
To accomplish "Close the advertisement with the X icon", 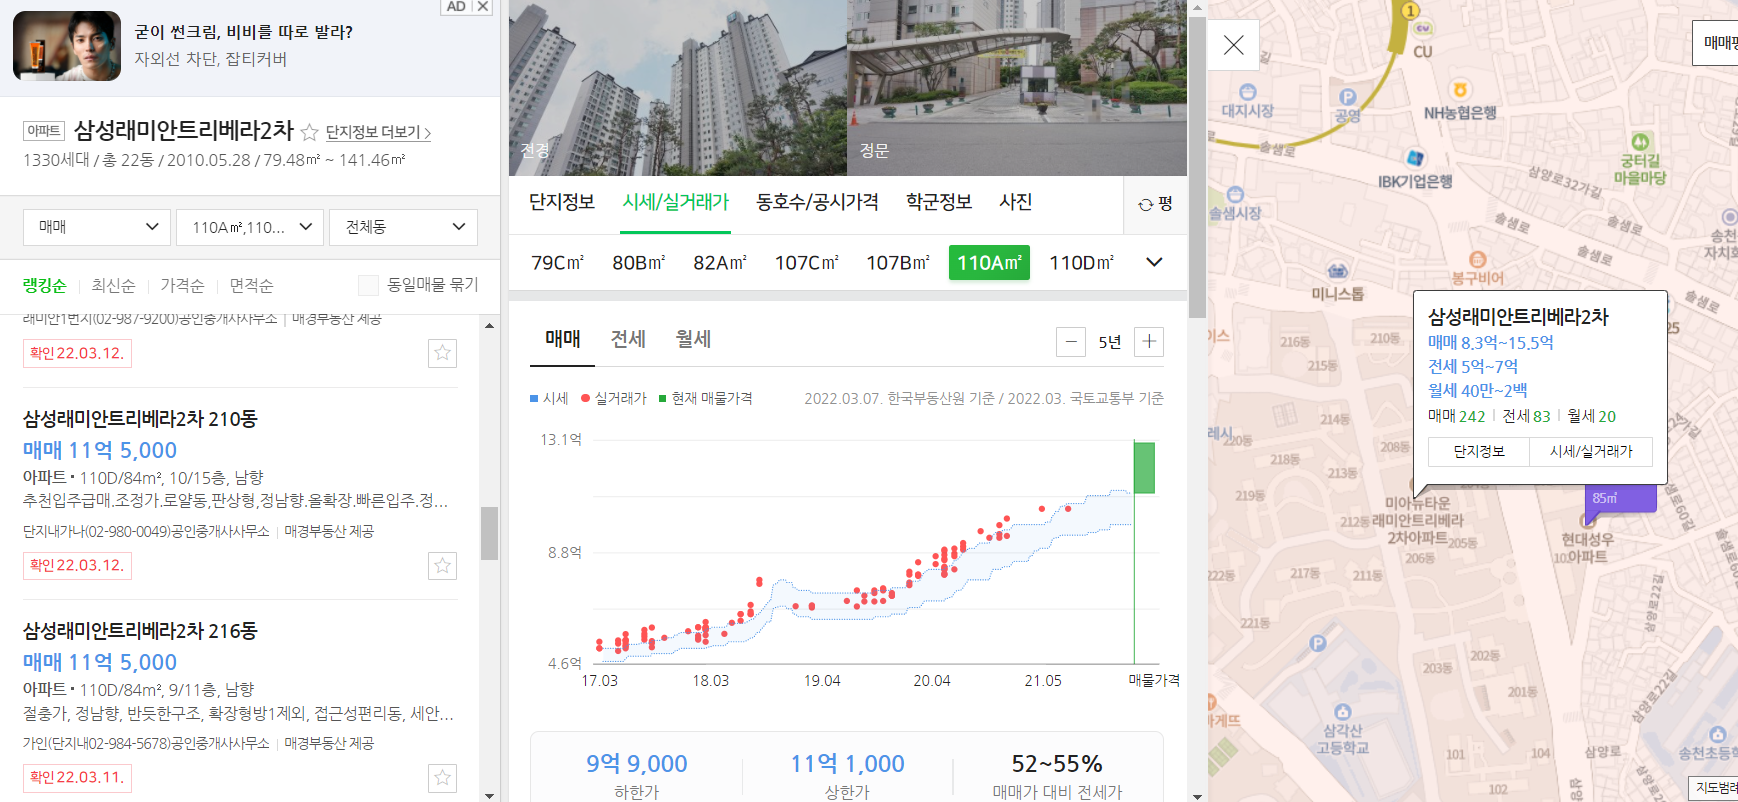I will 483,6.
